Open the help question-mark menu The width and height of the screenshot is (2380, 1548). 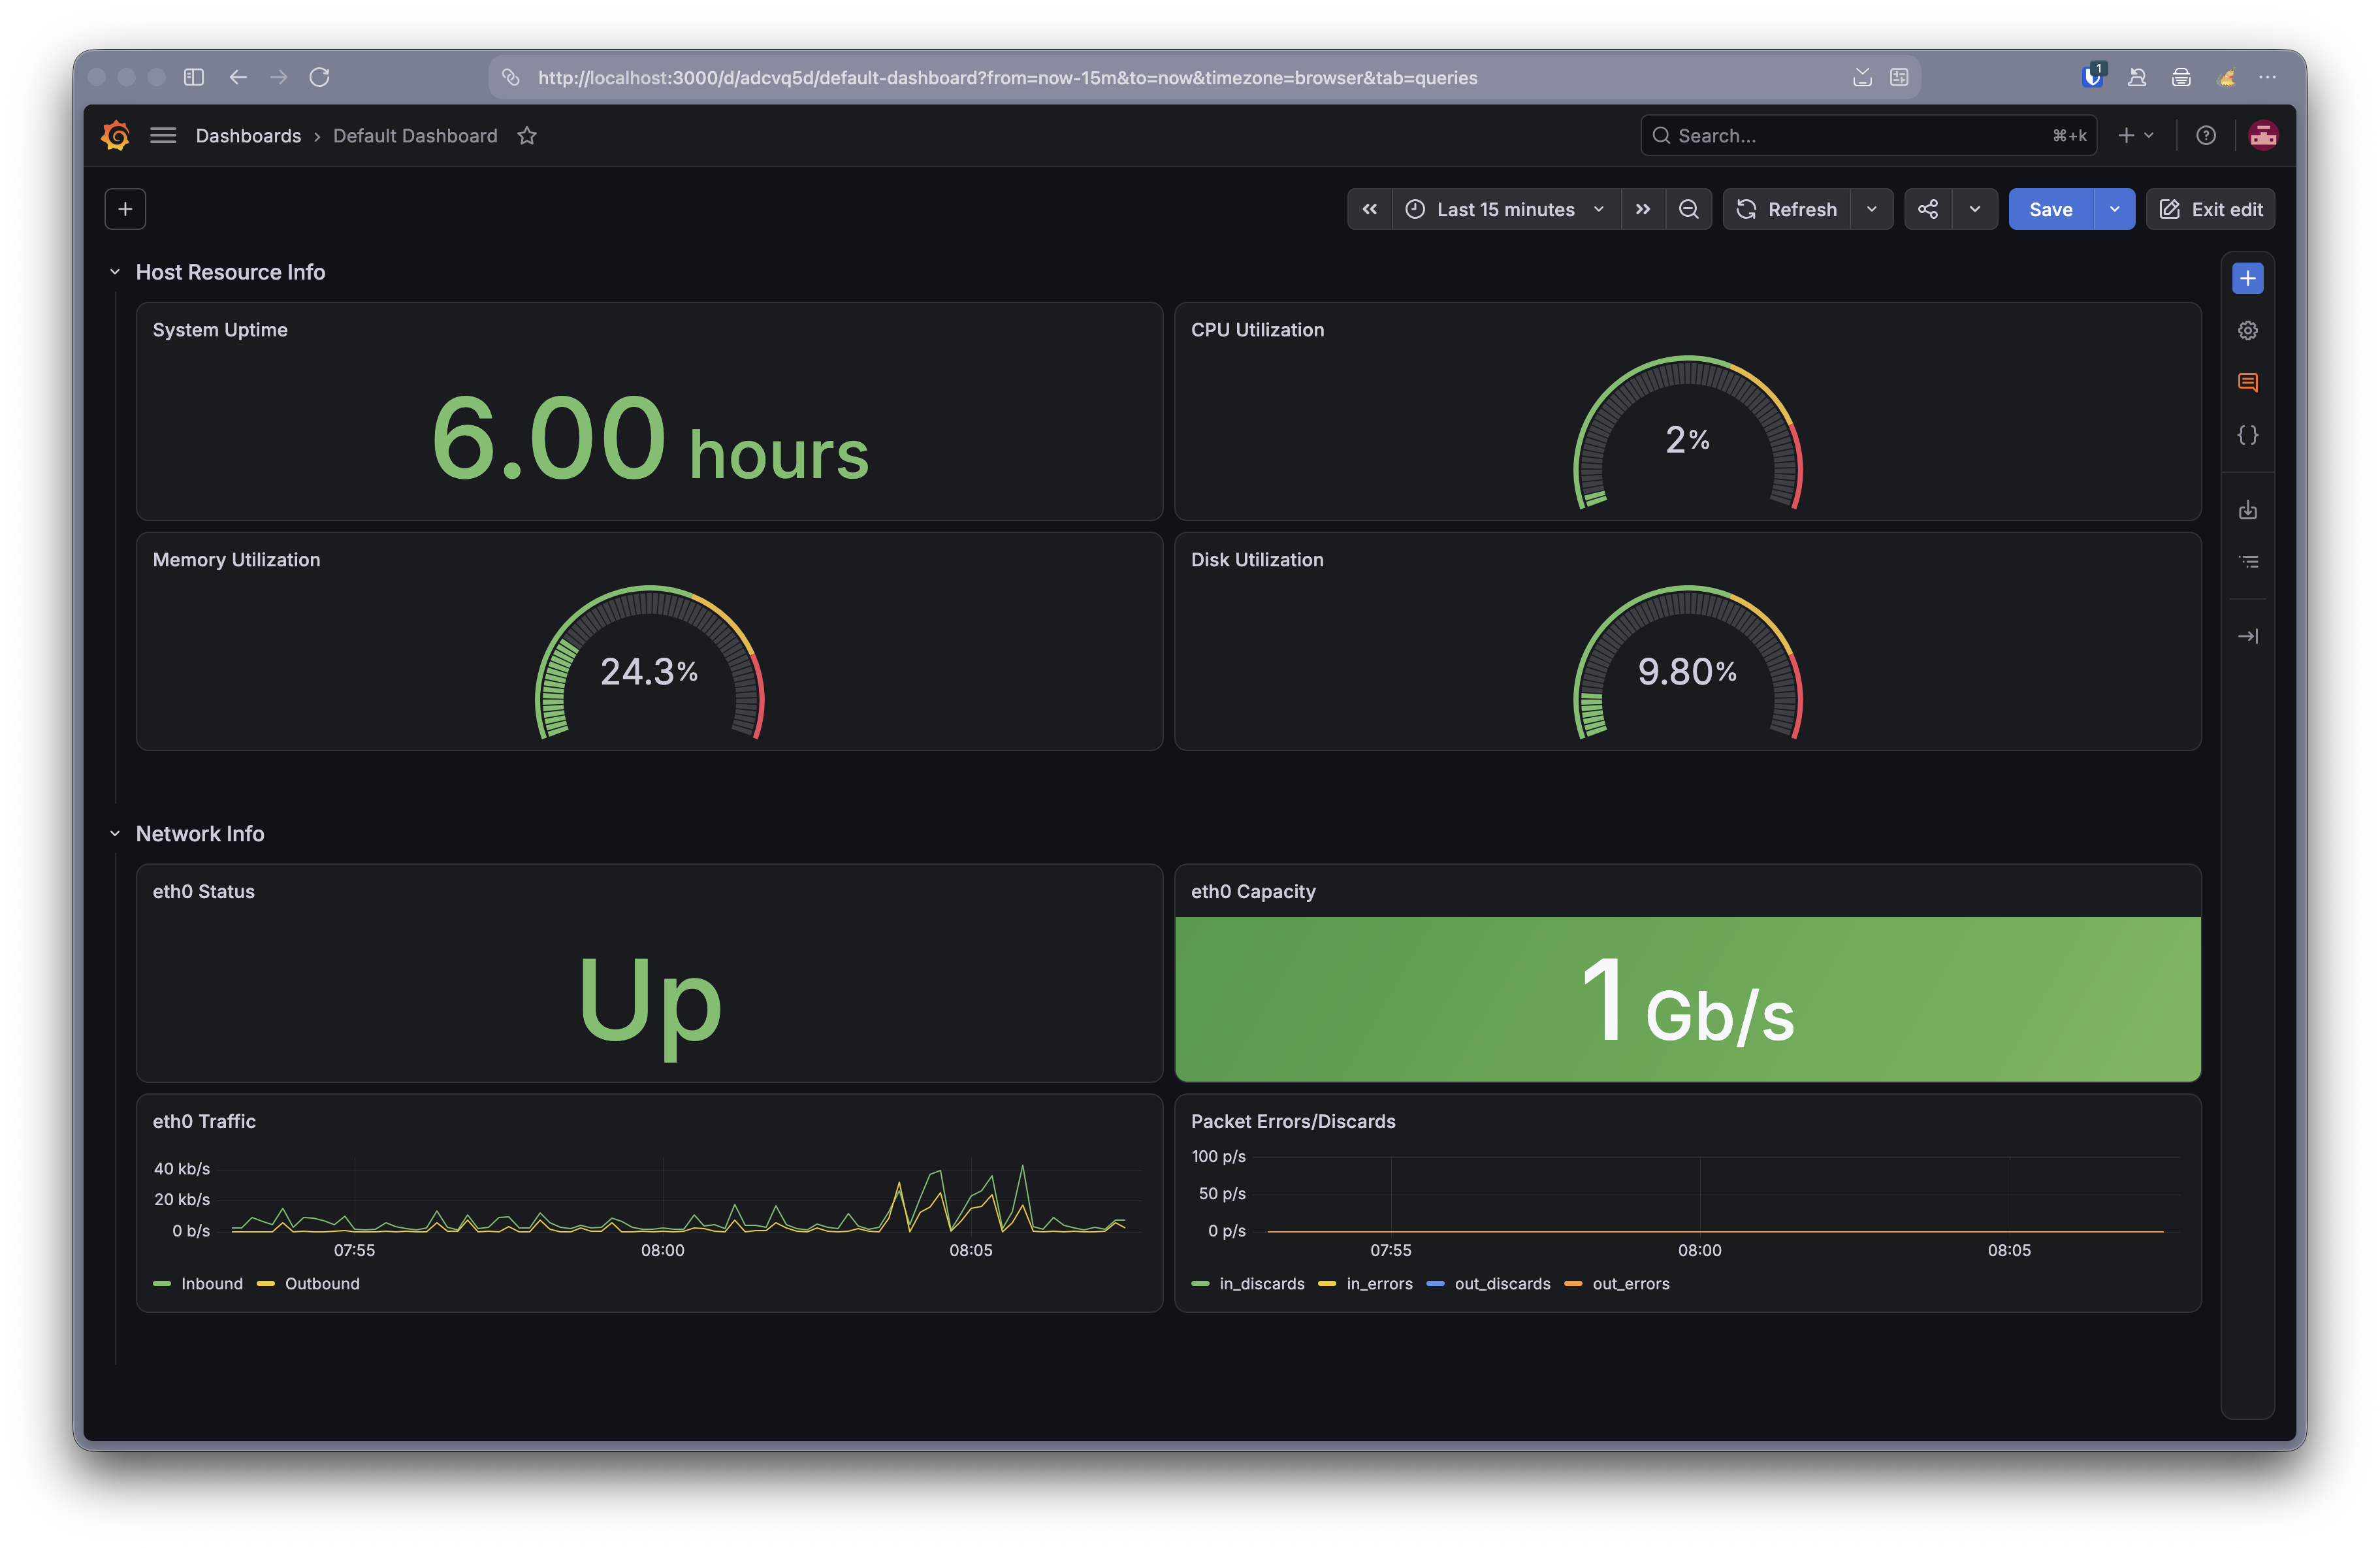click(x=2205, y=135)
